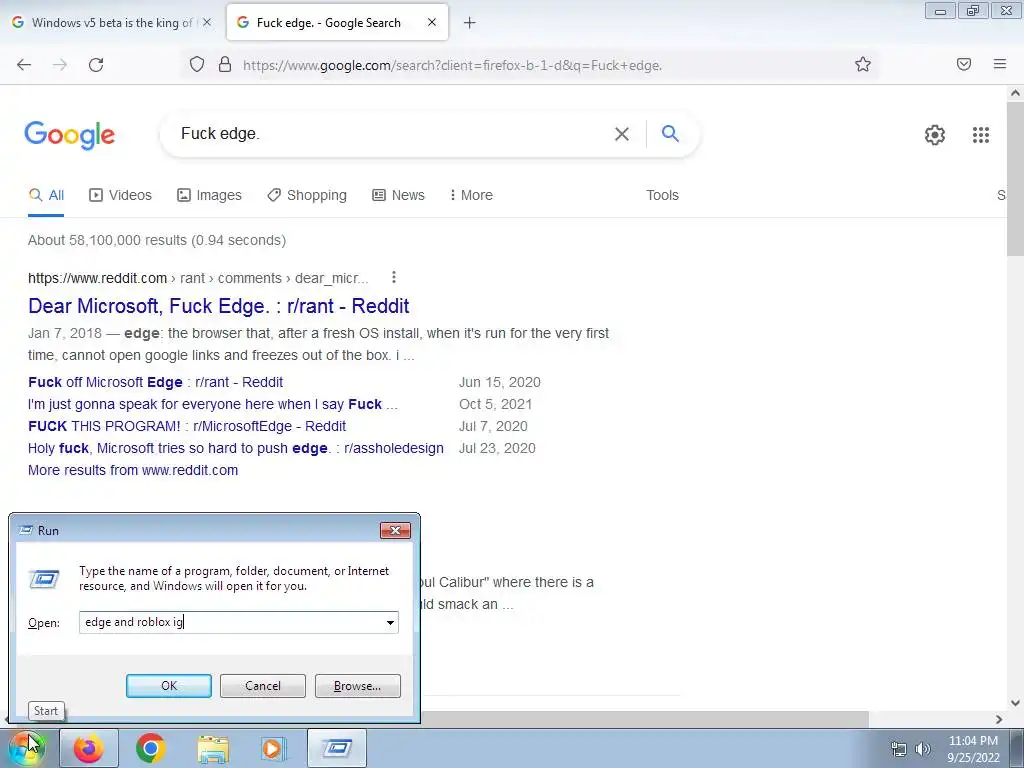
Task: Click the horizontal scrollbar right arrow
Action: pyautogui.click(x=999, y=719)
